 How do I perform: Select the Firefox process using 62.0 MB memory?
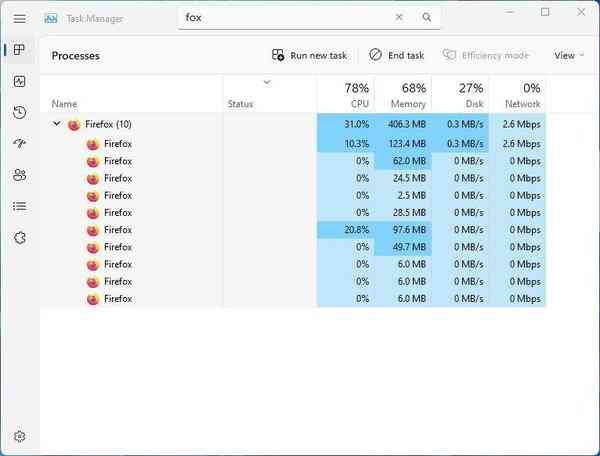pos(293,161)
